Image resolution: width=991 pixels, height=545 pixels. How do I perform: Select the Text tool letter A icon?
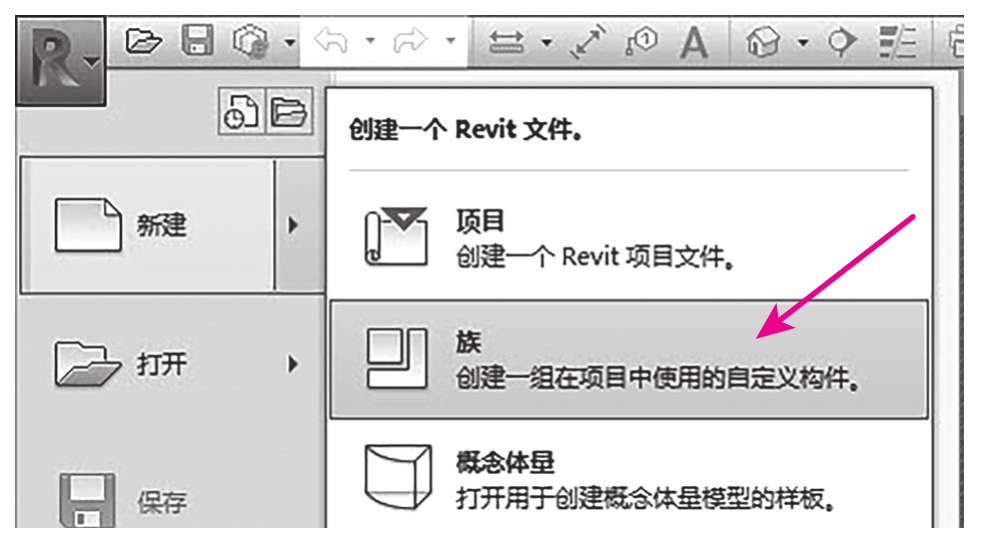coord(694,43)
